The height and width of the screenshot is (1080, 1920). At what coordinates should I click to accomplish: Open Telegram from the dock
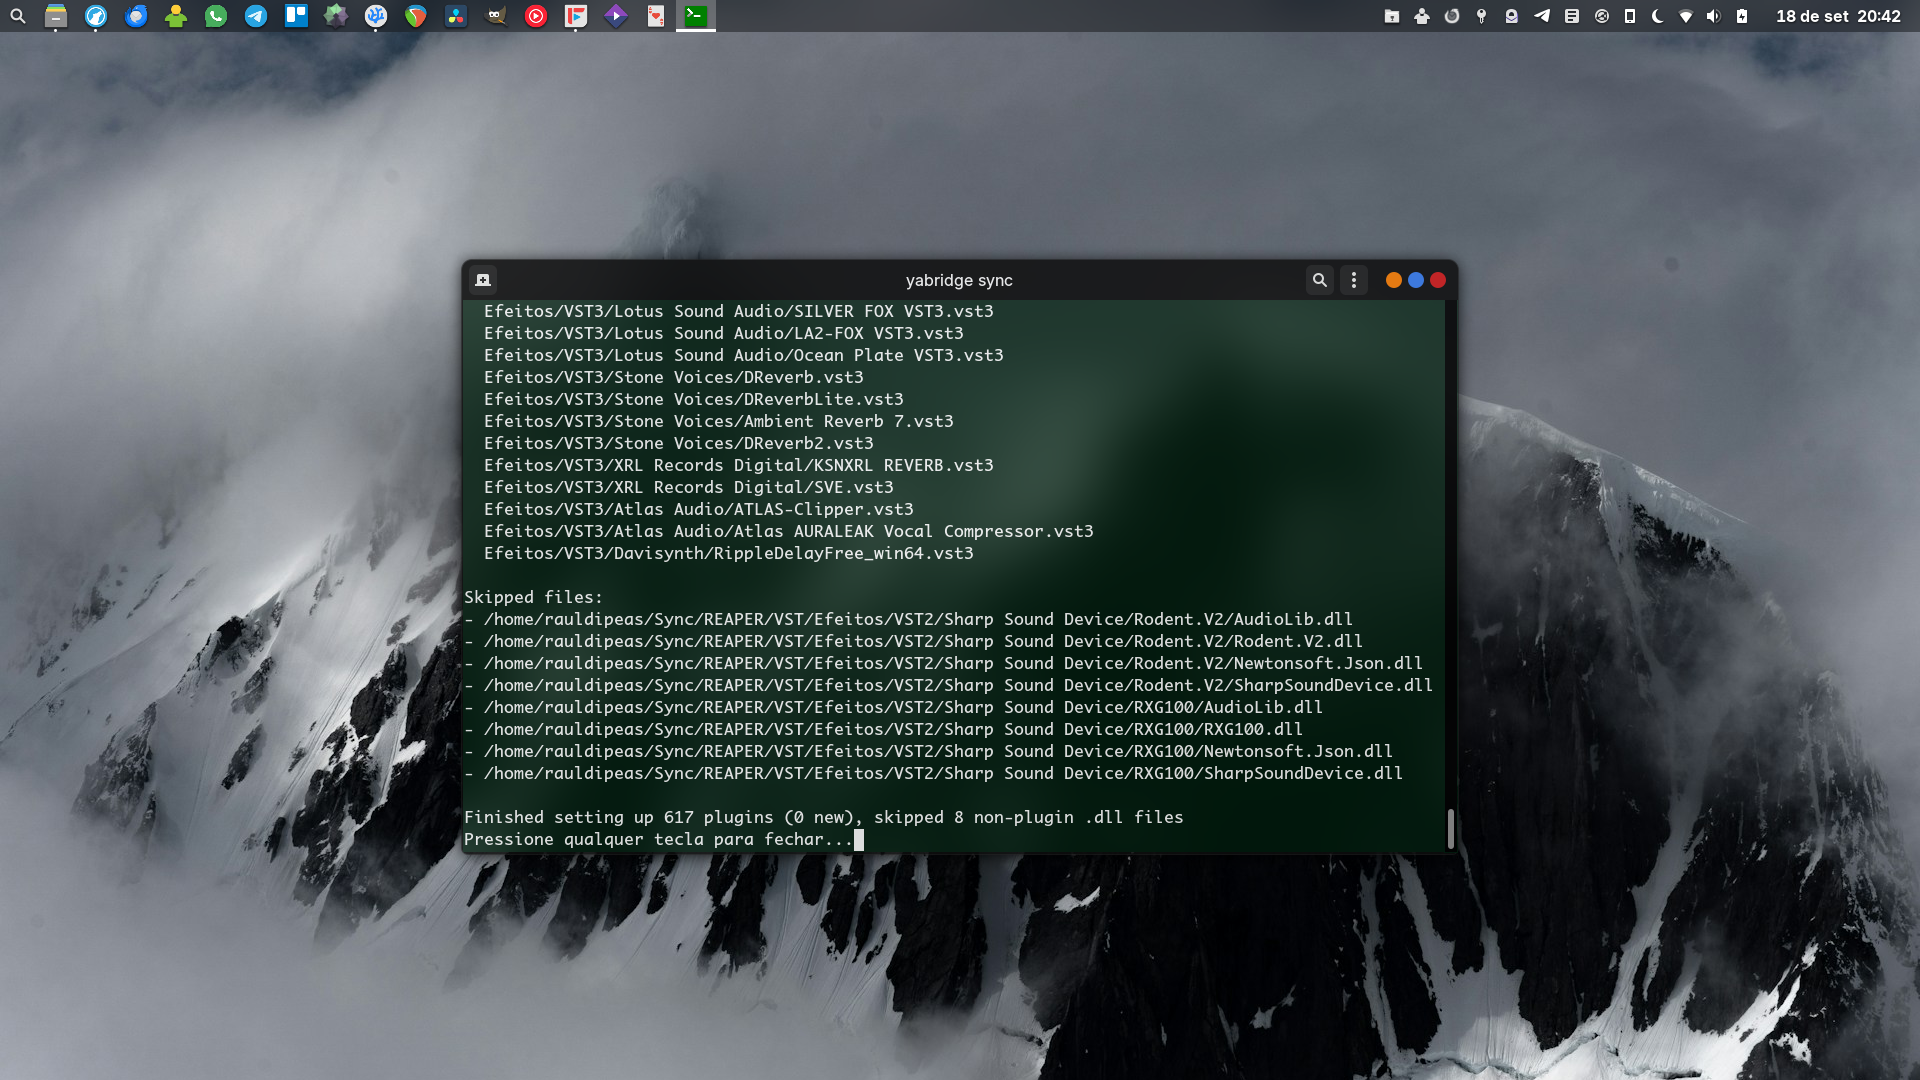coord(256,16)
